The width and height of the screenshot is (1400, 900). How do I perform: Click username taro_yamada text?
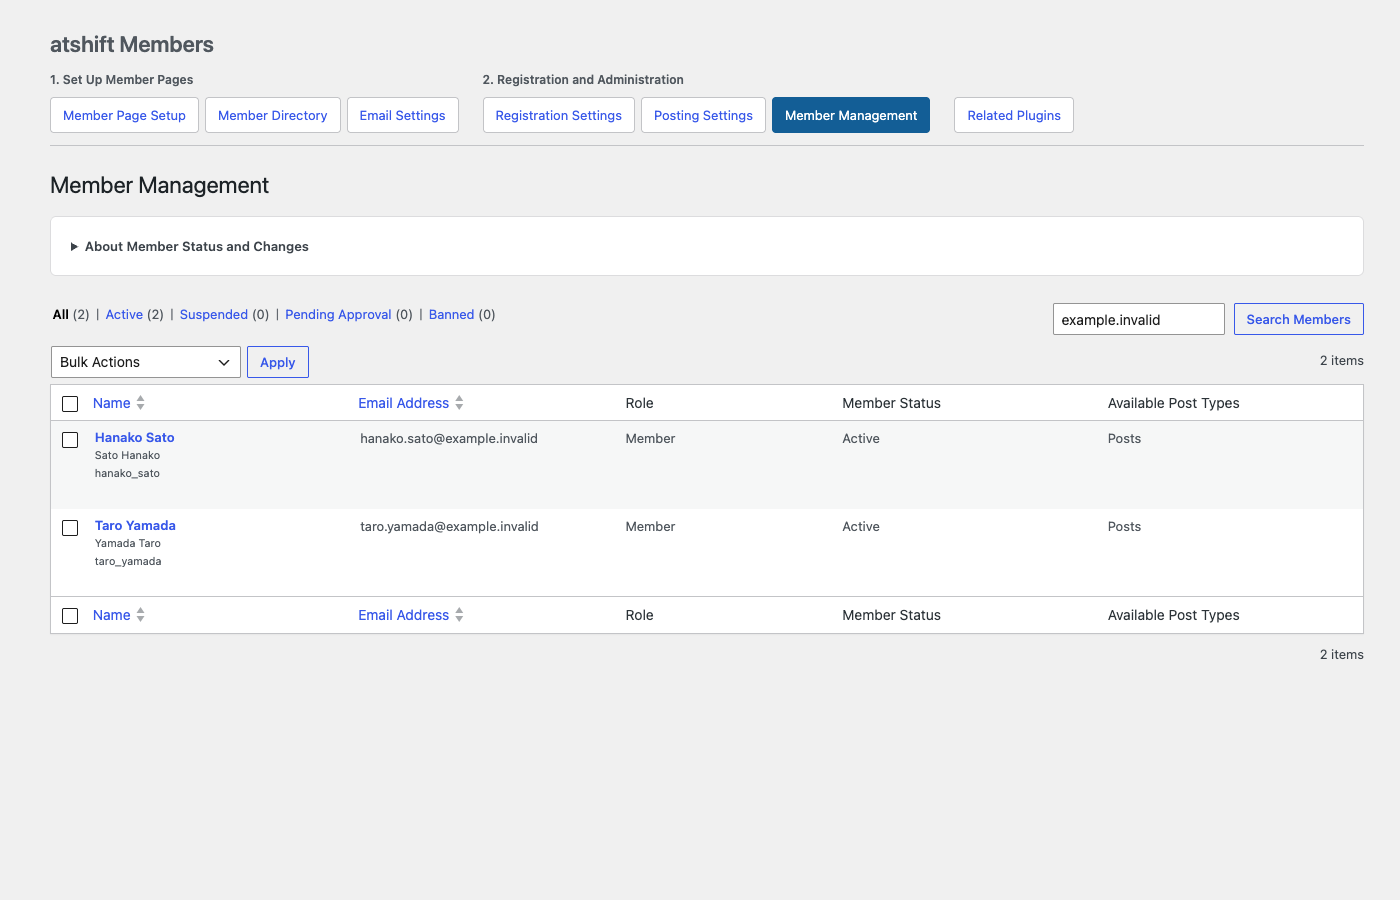(x=128, y=561)
